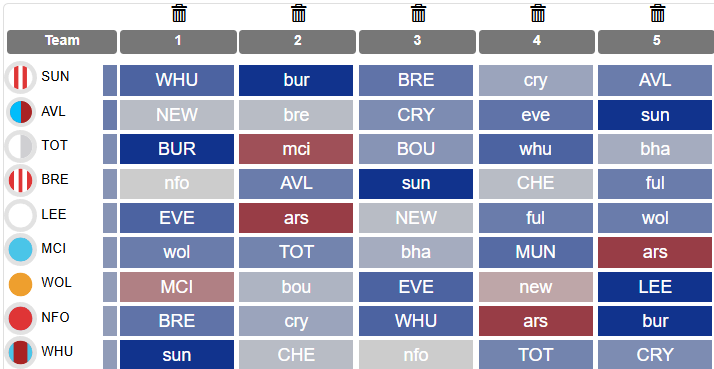Select the WHU team badge
The width and height of the screenshot is (714, 369).
pyautogui.click(x=20, y=353)
